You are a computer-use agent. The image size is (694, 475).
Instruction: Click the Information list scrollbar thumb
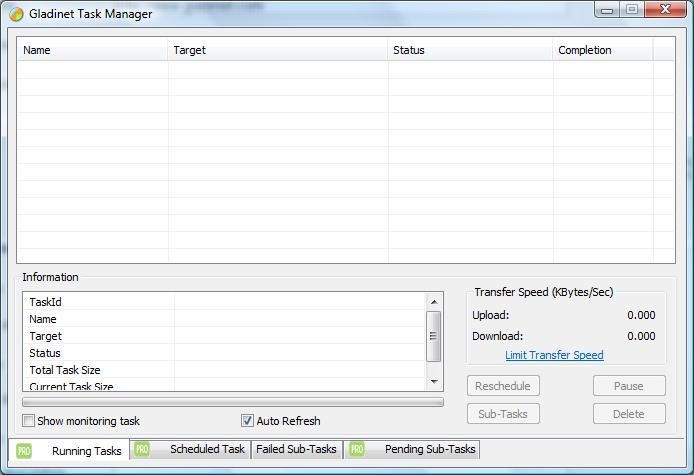pyautogui.click(x=434, y=336)
